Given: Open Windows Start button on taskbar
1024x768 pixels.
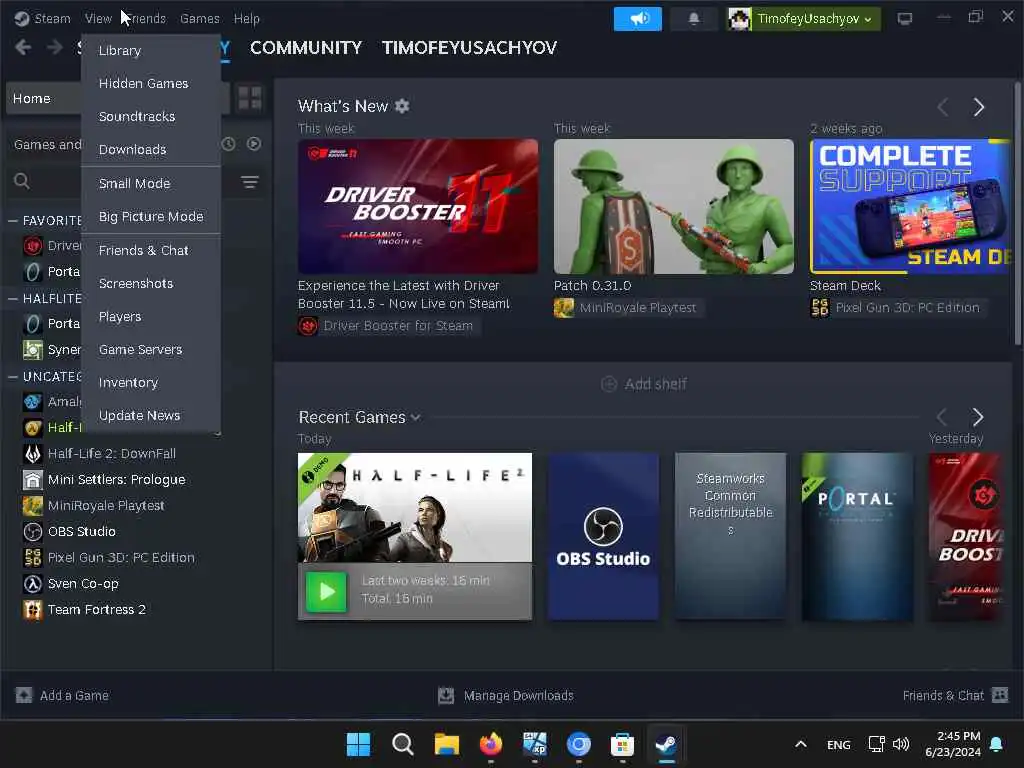Looking at the screenshot, I should click(358, 744).
